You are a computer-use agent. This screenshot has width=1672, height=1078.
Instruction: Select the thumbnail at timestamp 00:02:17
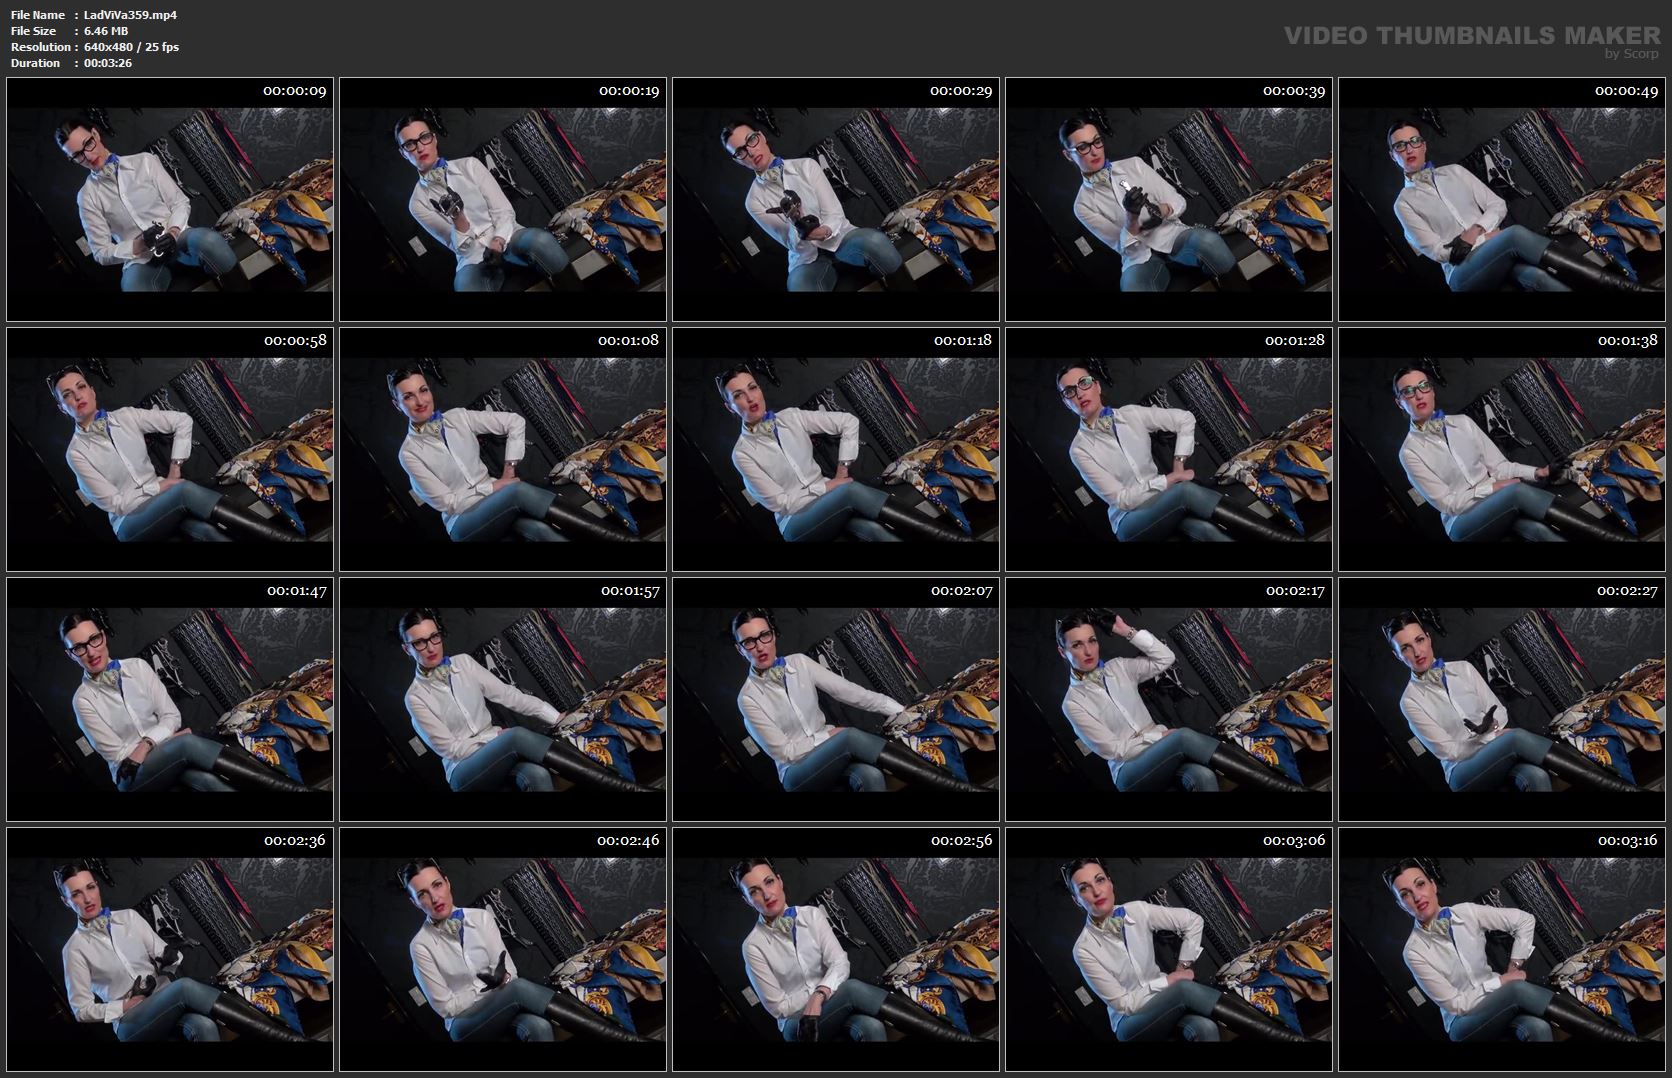1169,699
